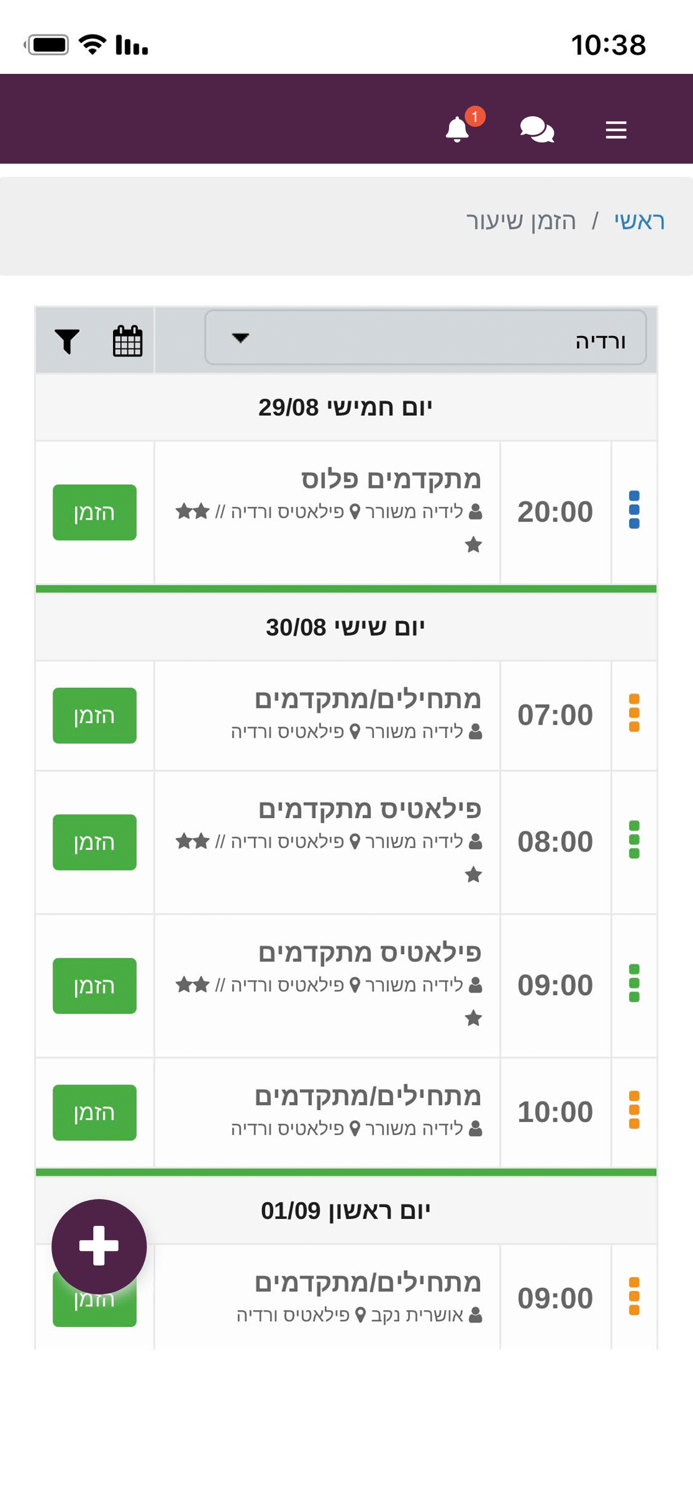Click the green dots beside the 08:00 class
The width and height of the screenshot is (693, 1500).
pos(634,841)
